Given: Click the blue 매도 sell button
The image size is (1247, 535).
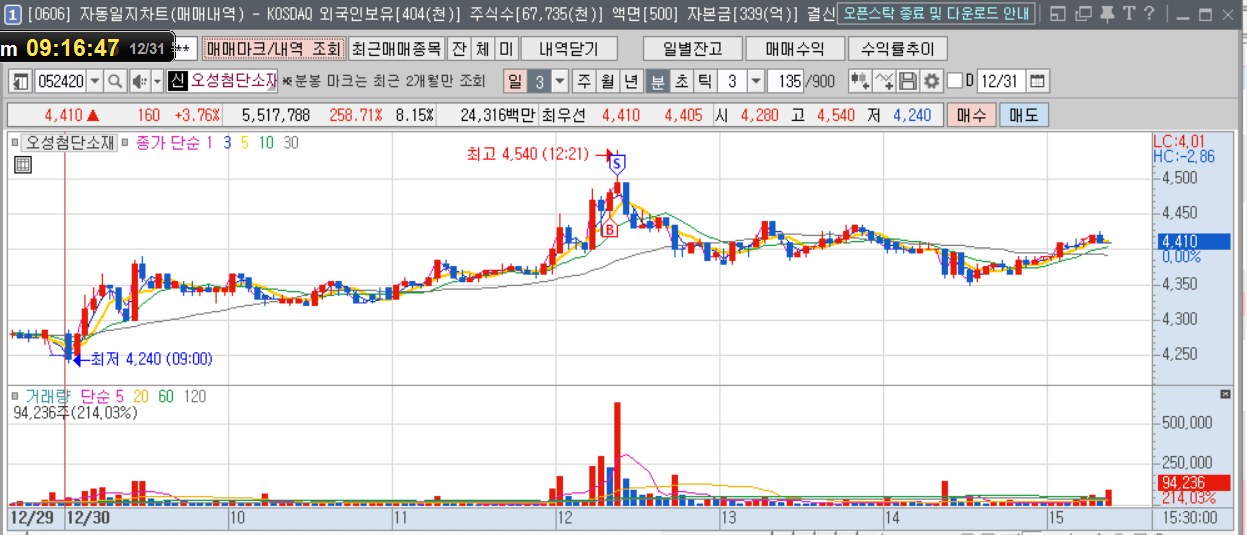Looking at the screenshot, I should (x=1024, y=115).
